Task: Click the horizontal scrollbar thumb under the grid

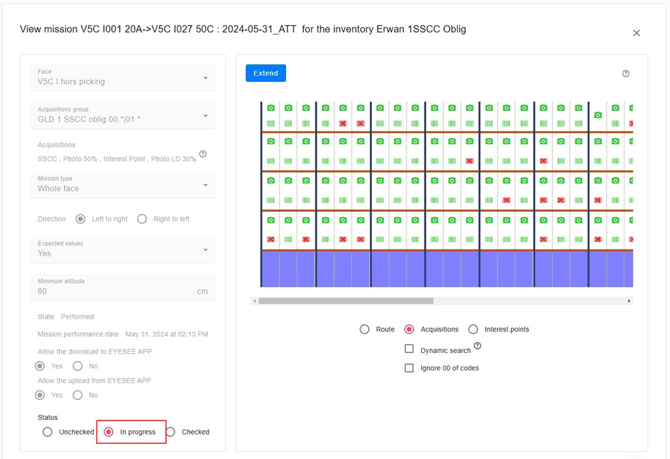Action: 345,301
